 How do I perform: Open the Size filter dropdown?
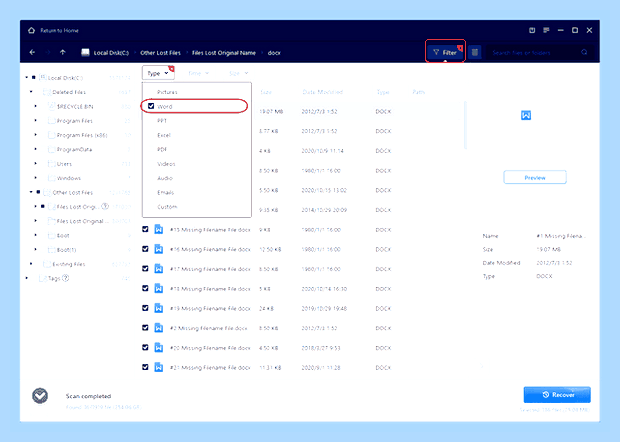[x=238, y=73]
